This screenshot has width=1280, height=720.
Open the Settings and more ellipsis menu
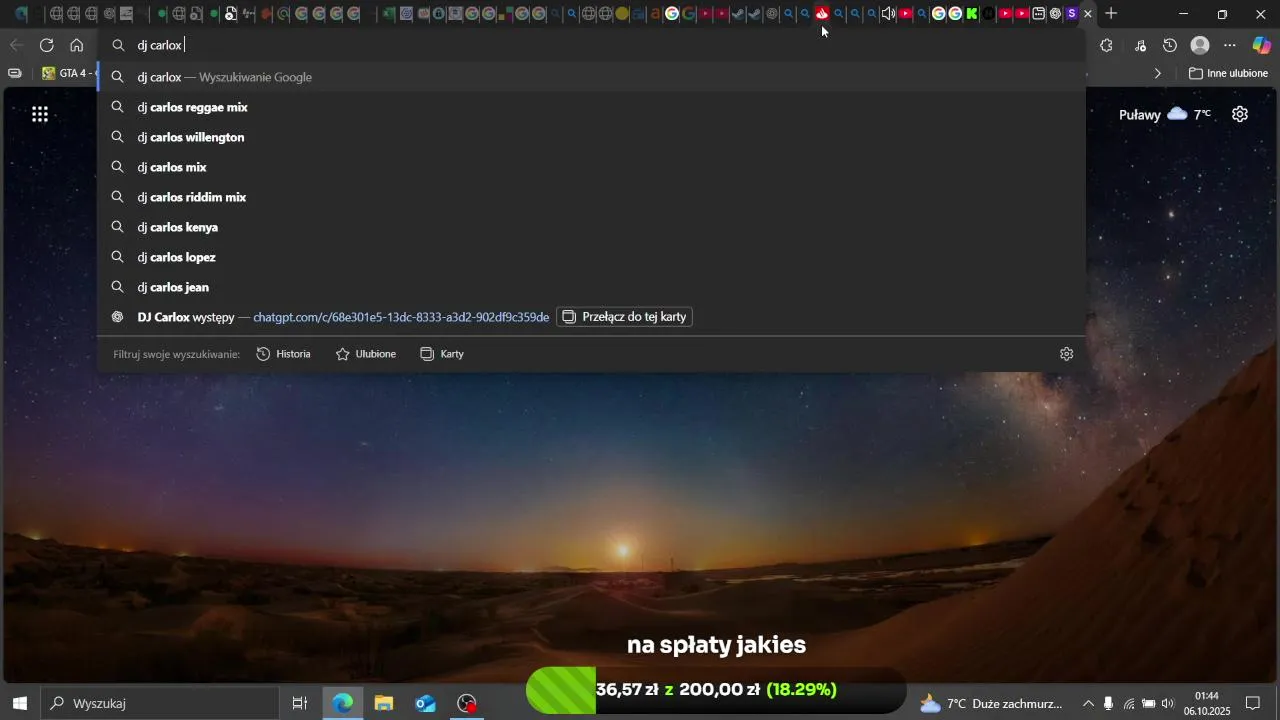(1230, 45)
